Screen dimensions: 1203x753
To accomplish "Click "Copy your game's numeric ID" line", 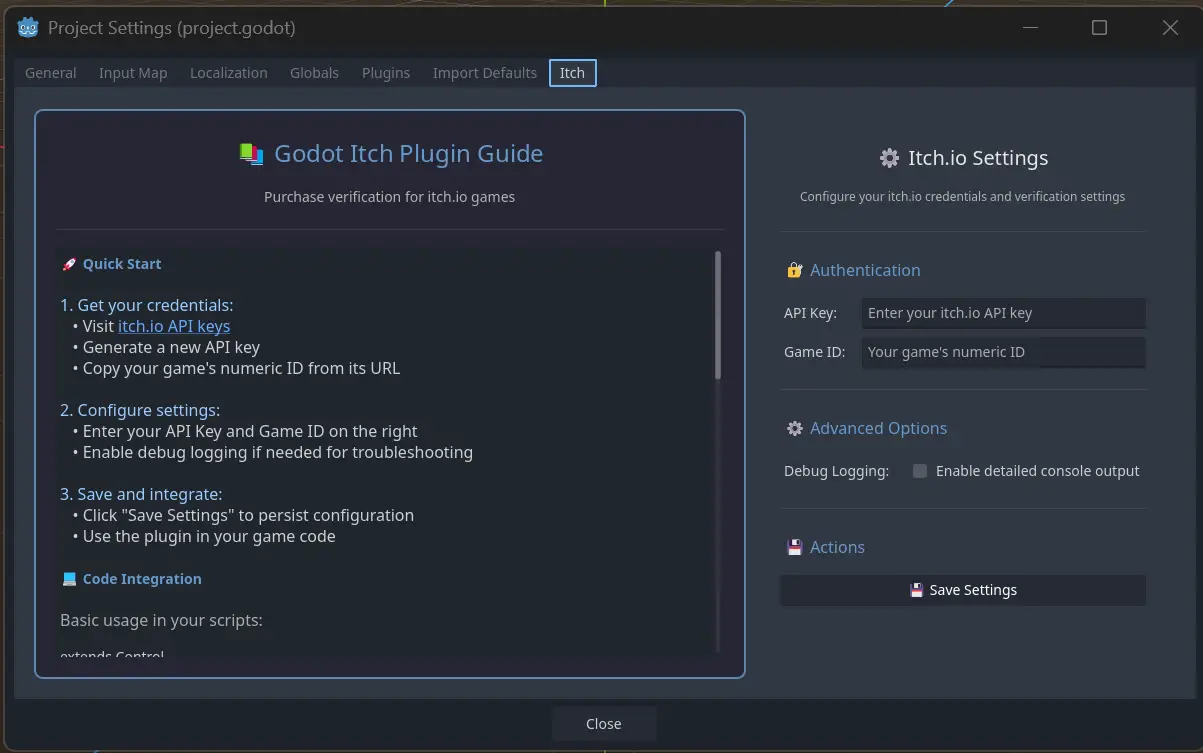I will (241, 368).
